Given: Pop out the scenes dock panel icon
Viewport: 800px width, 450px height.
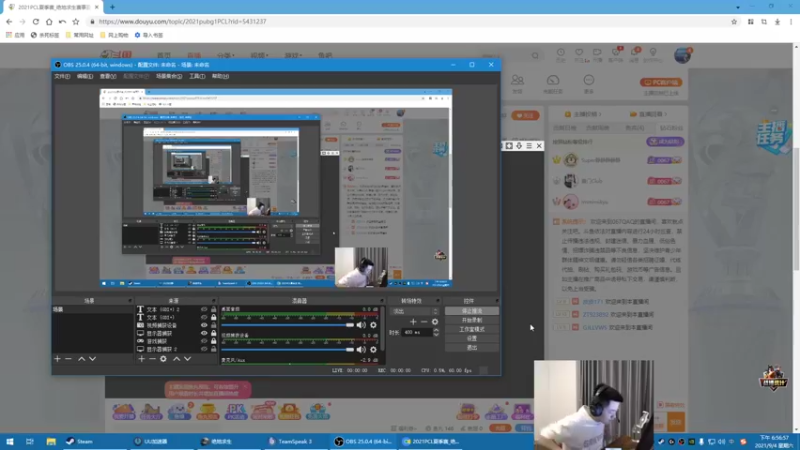Looking at the screenshot, I should pyautogui.click(x=130, y=301).
